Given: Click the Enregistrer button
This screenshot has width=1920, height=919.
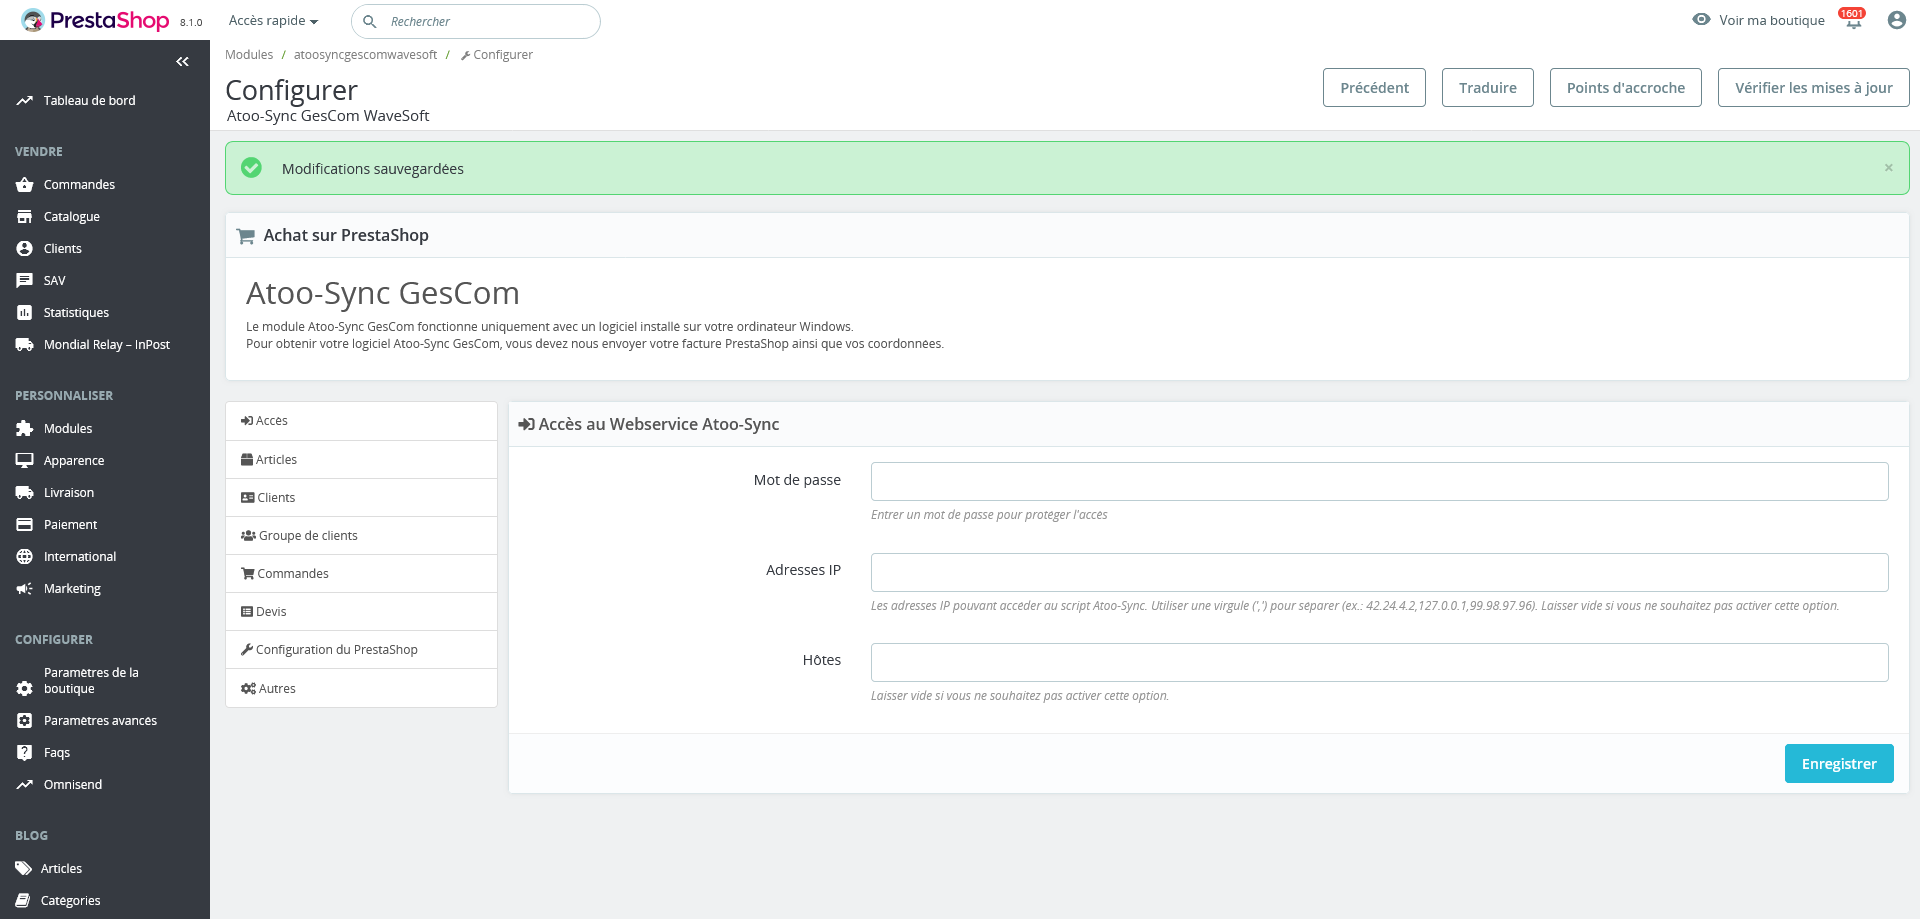Looking at the screenshot, I should point(1839,764).
